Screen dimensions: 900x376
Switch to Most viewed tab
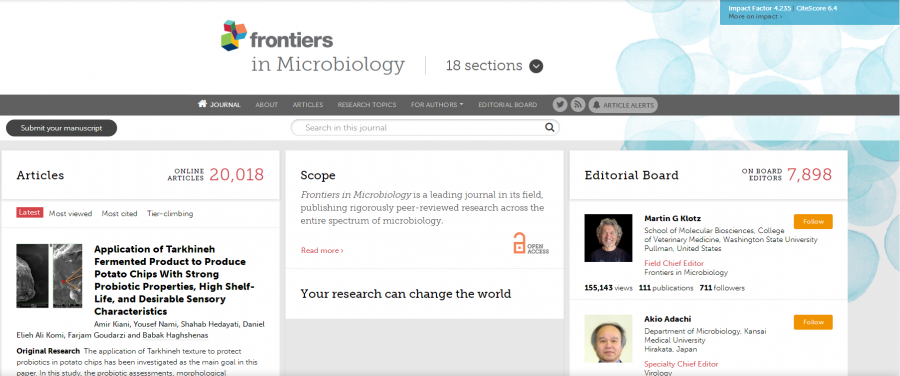coord(70,214)
